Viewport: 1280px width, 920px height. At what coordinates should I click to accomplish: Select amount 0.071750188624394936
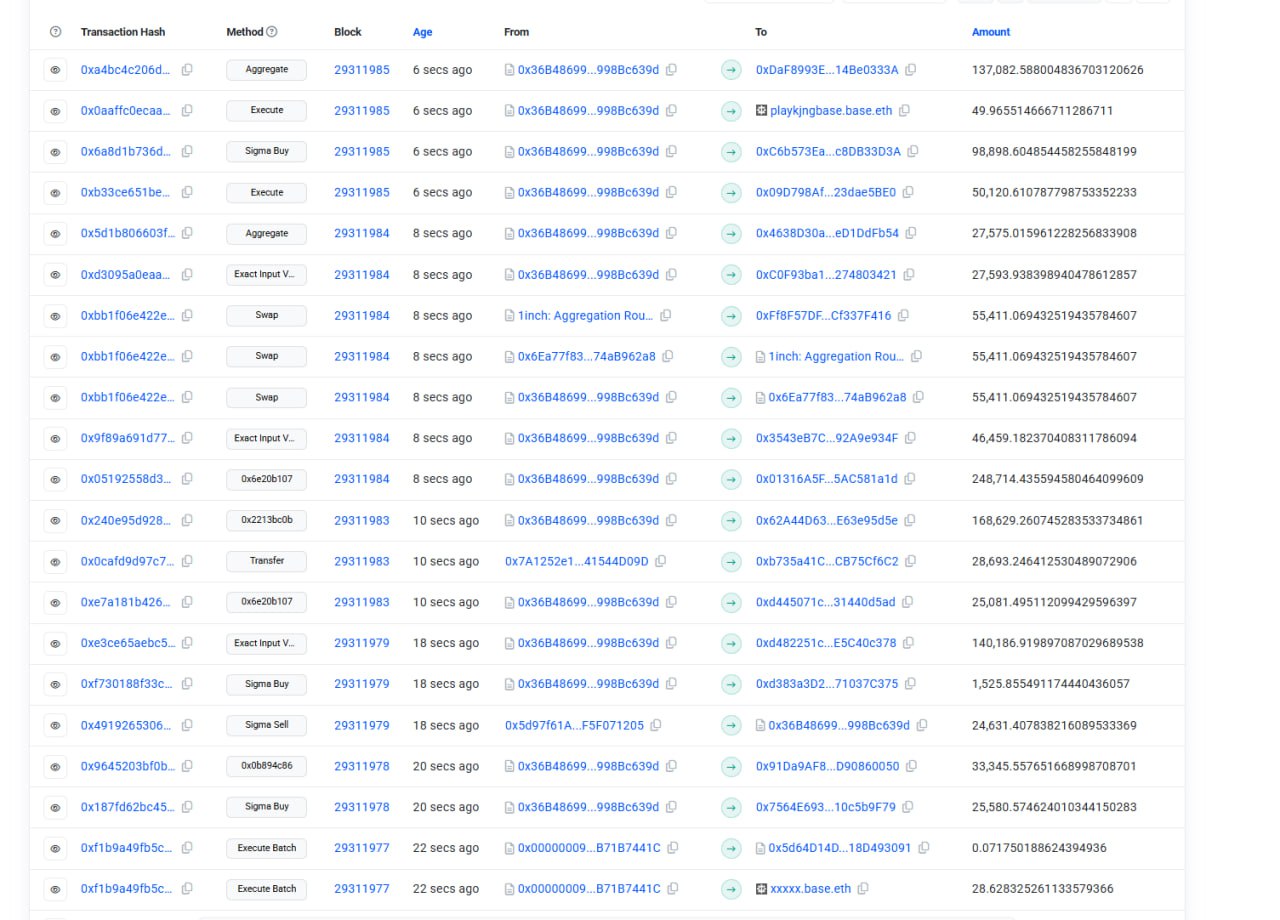1039,849
